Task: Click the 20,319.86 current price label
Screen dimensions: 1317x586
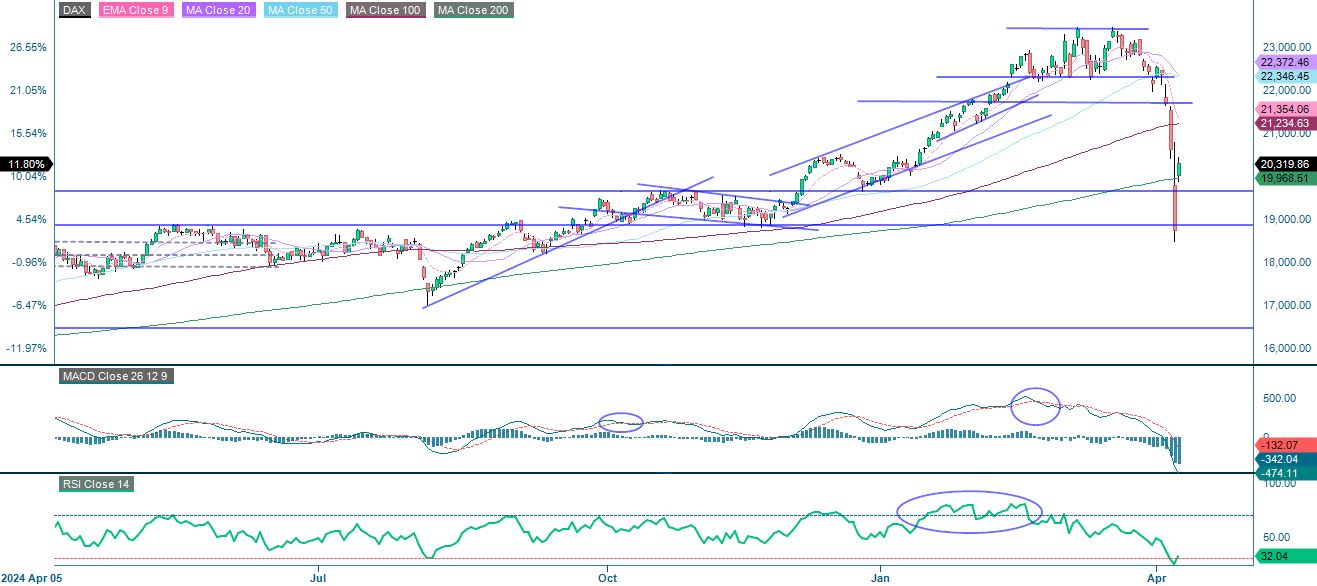Action: (1284, 164)
